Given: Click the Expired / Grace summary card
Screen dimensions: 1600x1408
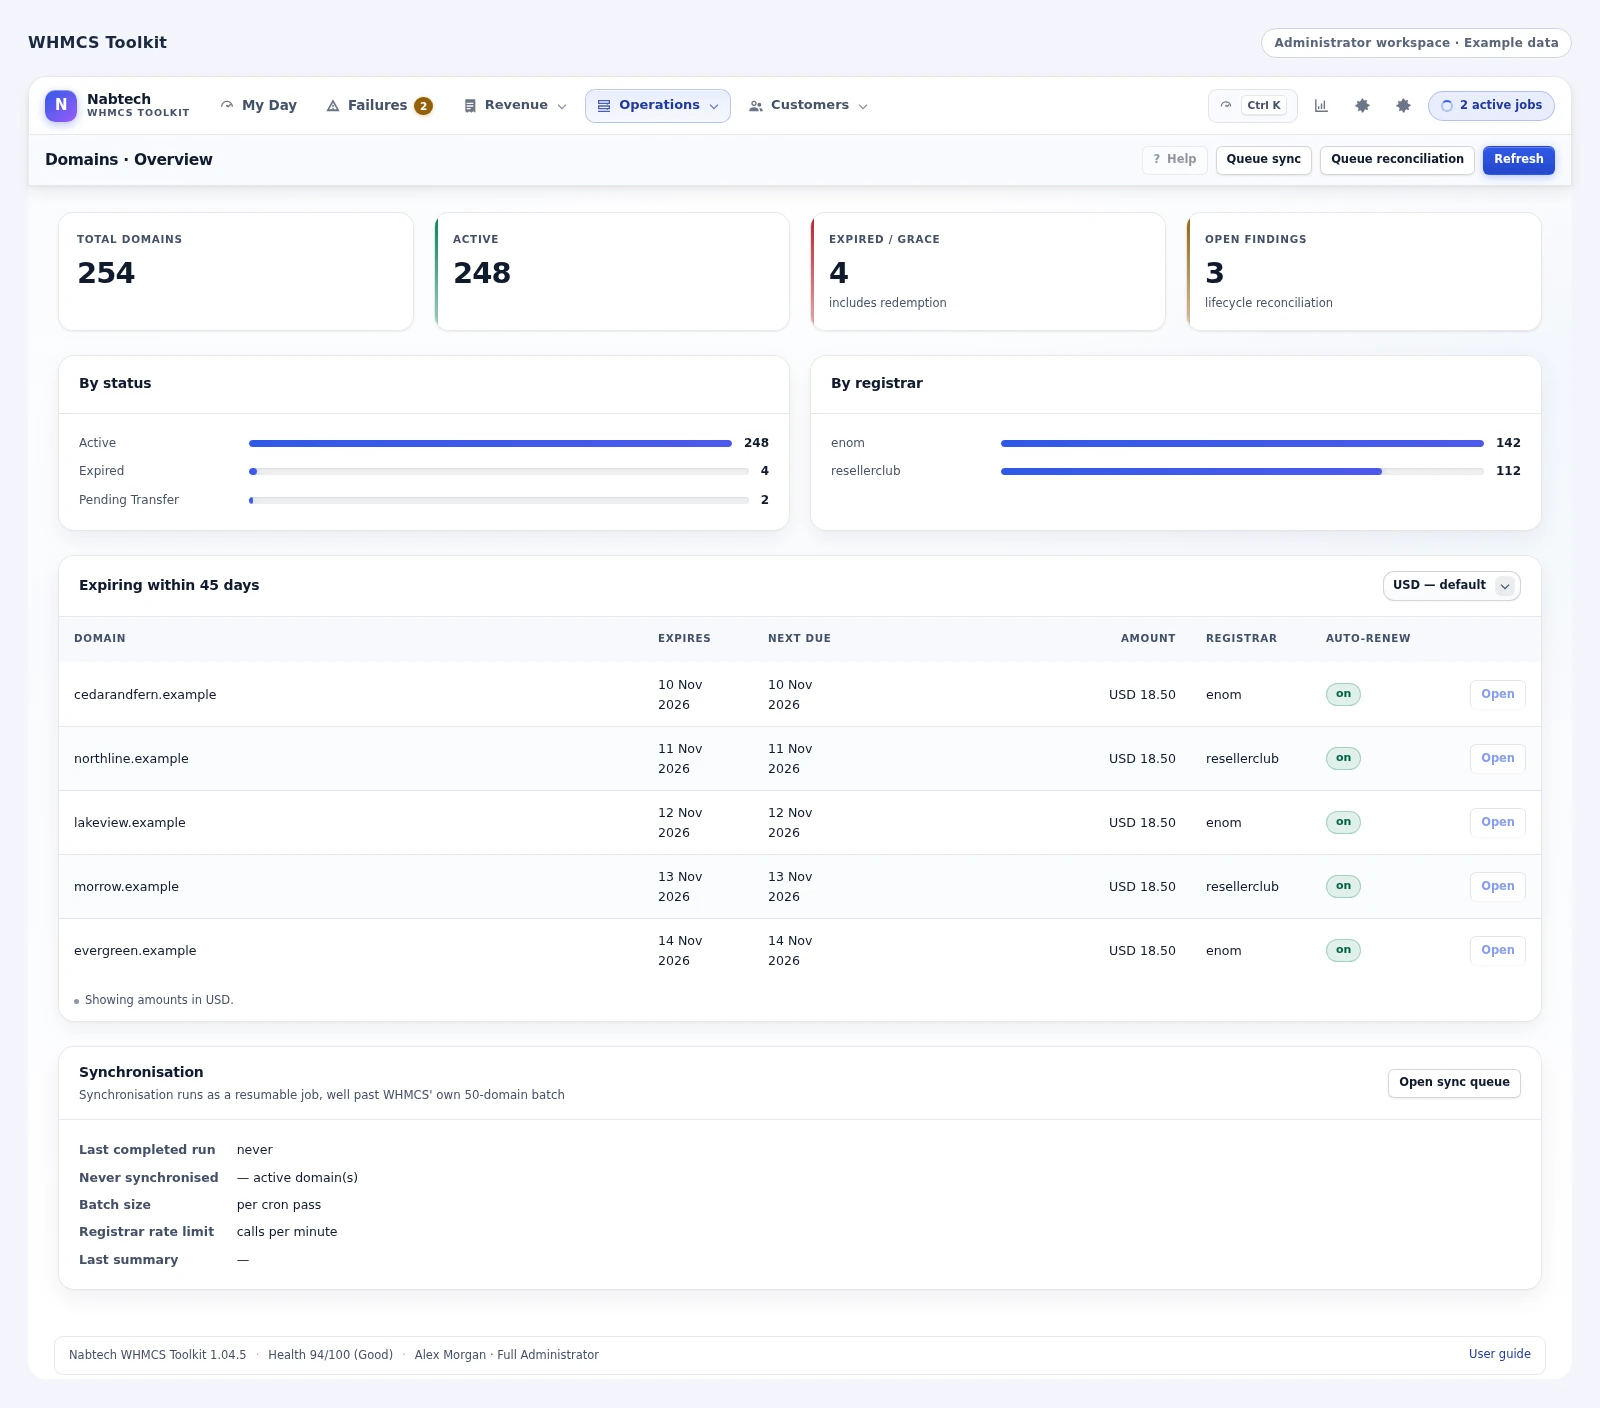Looking at the screenshot, I should click(x=988, y=271).
